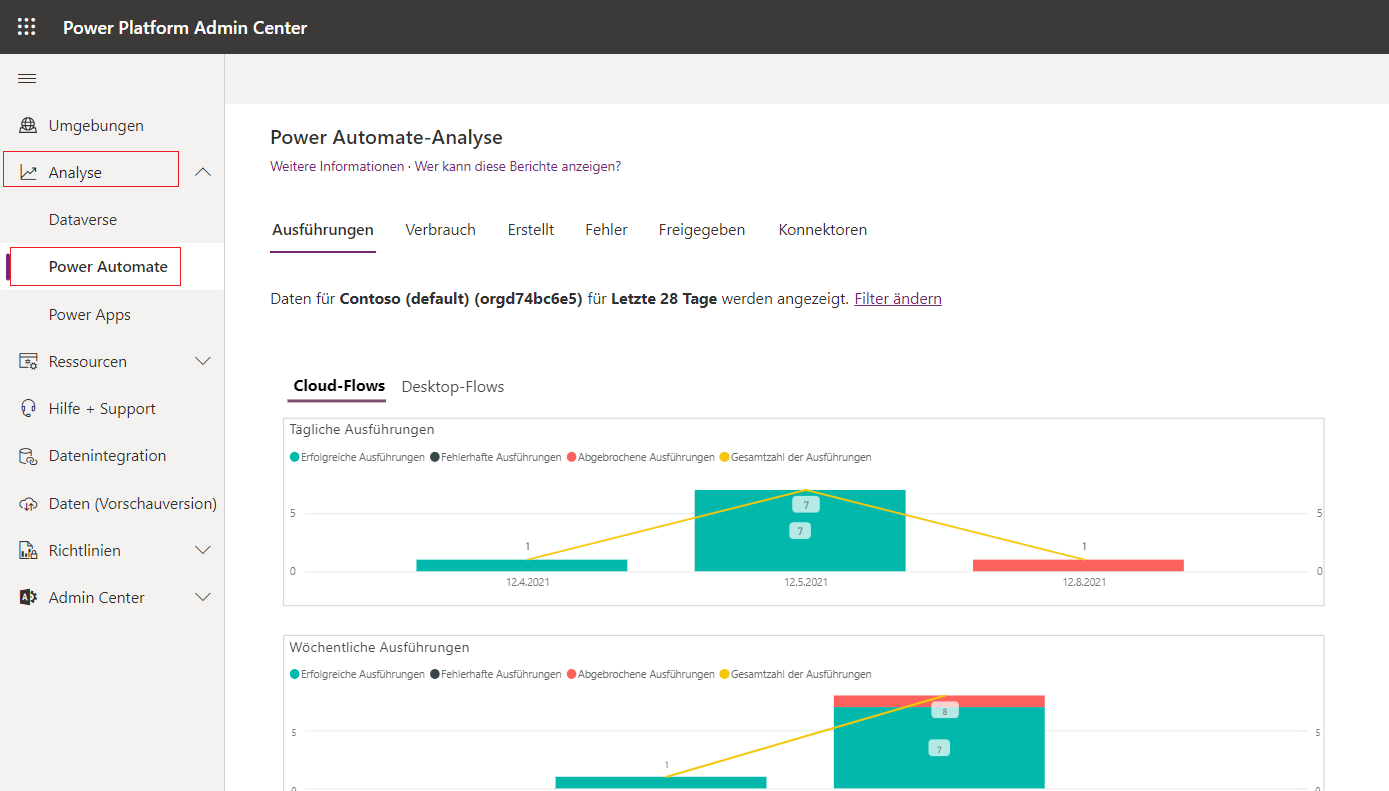Switch to the Fehler tab
The image size is (1389, 791).
(606, 230)
